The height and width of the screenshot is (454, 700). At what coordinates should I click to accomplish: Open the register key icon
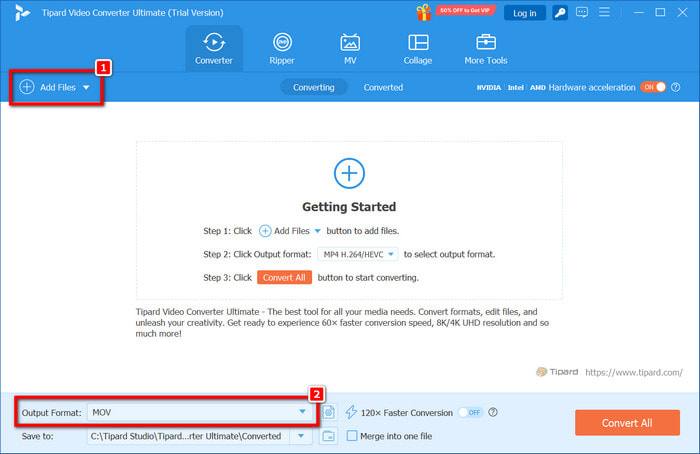560,13
